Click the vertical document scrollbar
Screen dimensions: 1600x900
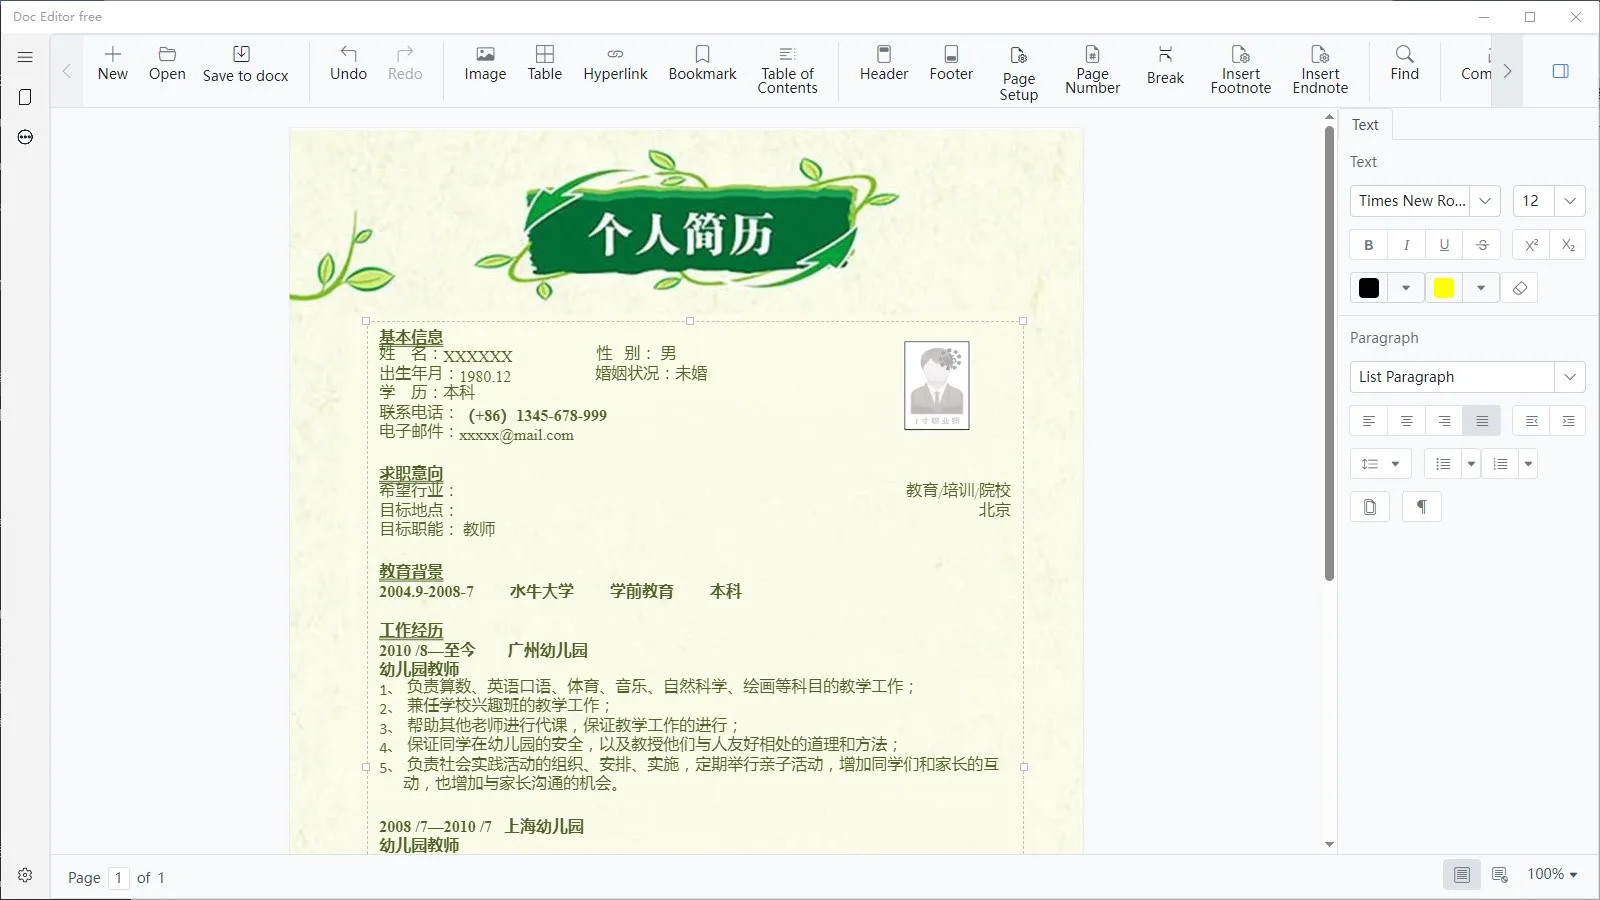pyautogui.click(x=1329, y=353)
